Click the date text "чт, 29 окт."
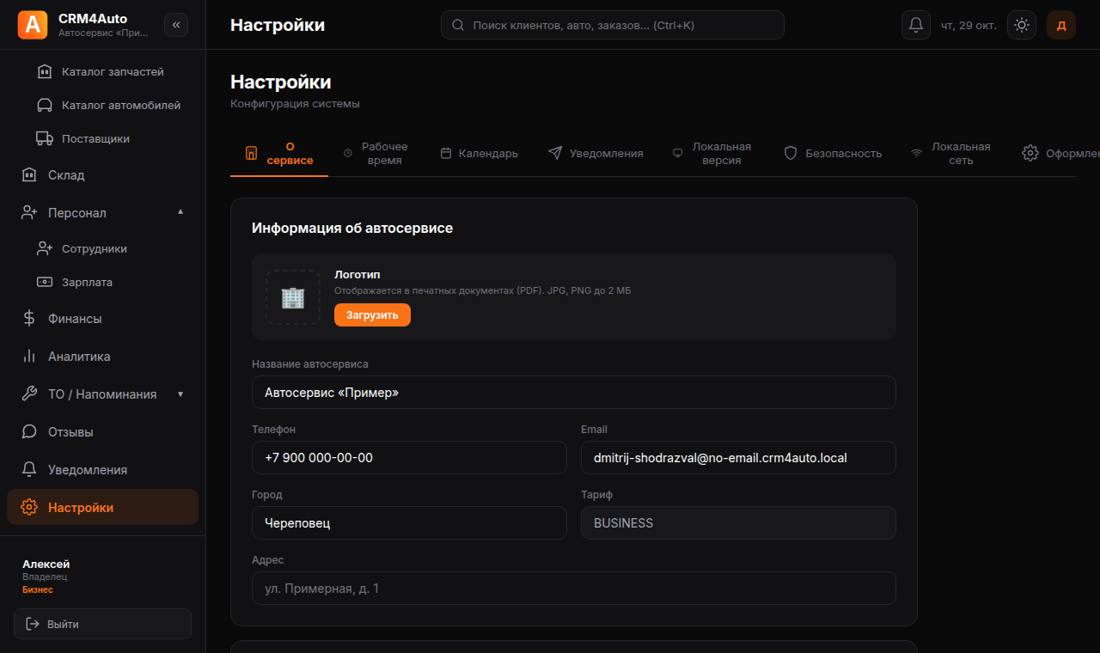1100x653 pixels. pyautogui.click(x=968, y=25)
